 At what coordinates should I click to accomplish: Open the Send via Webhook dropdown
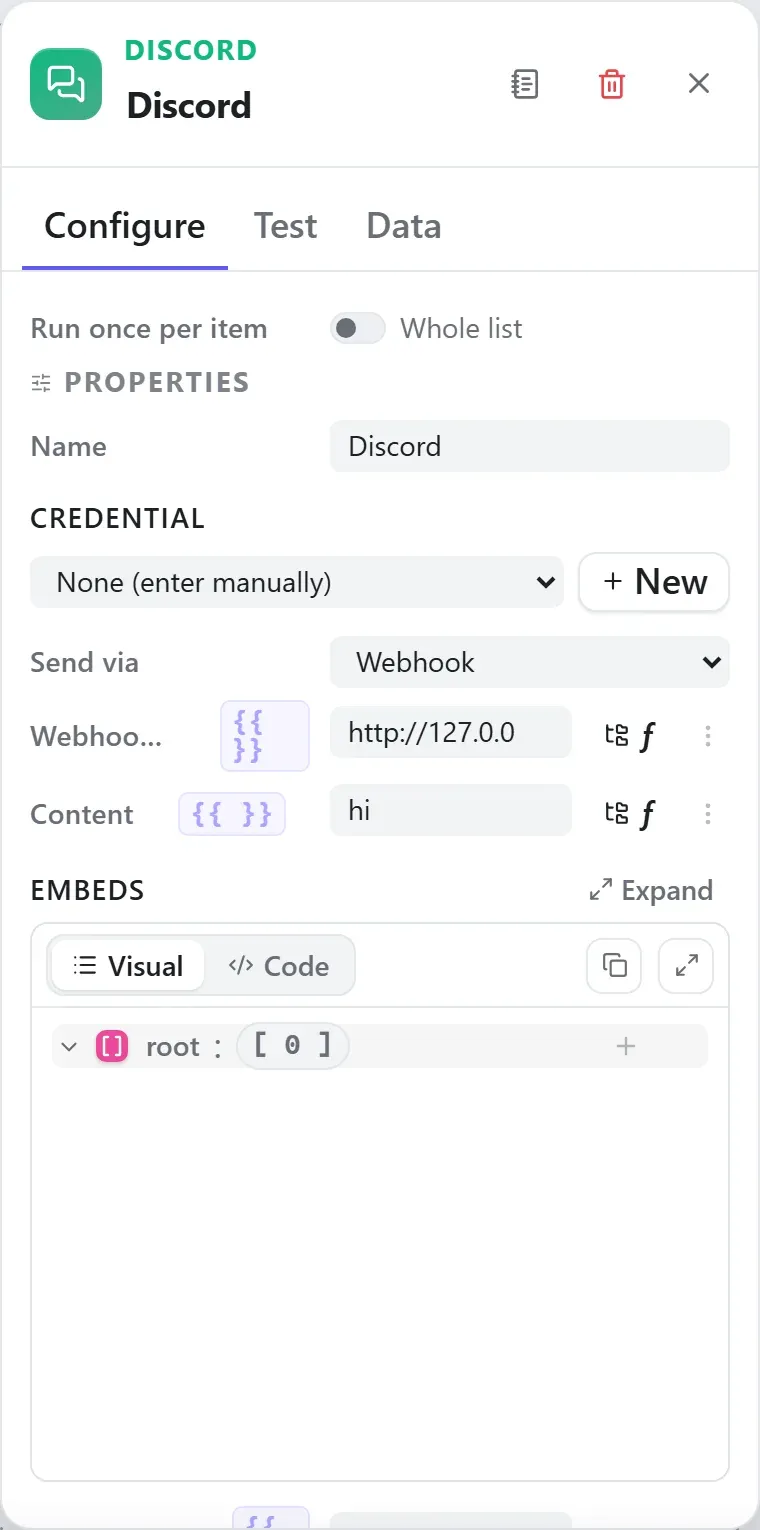[x=530, y=662]
